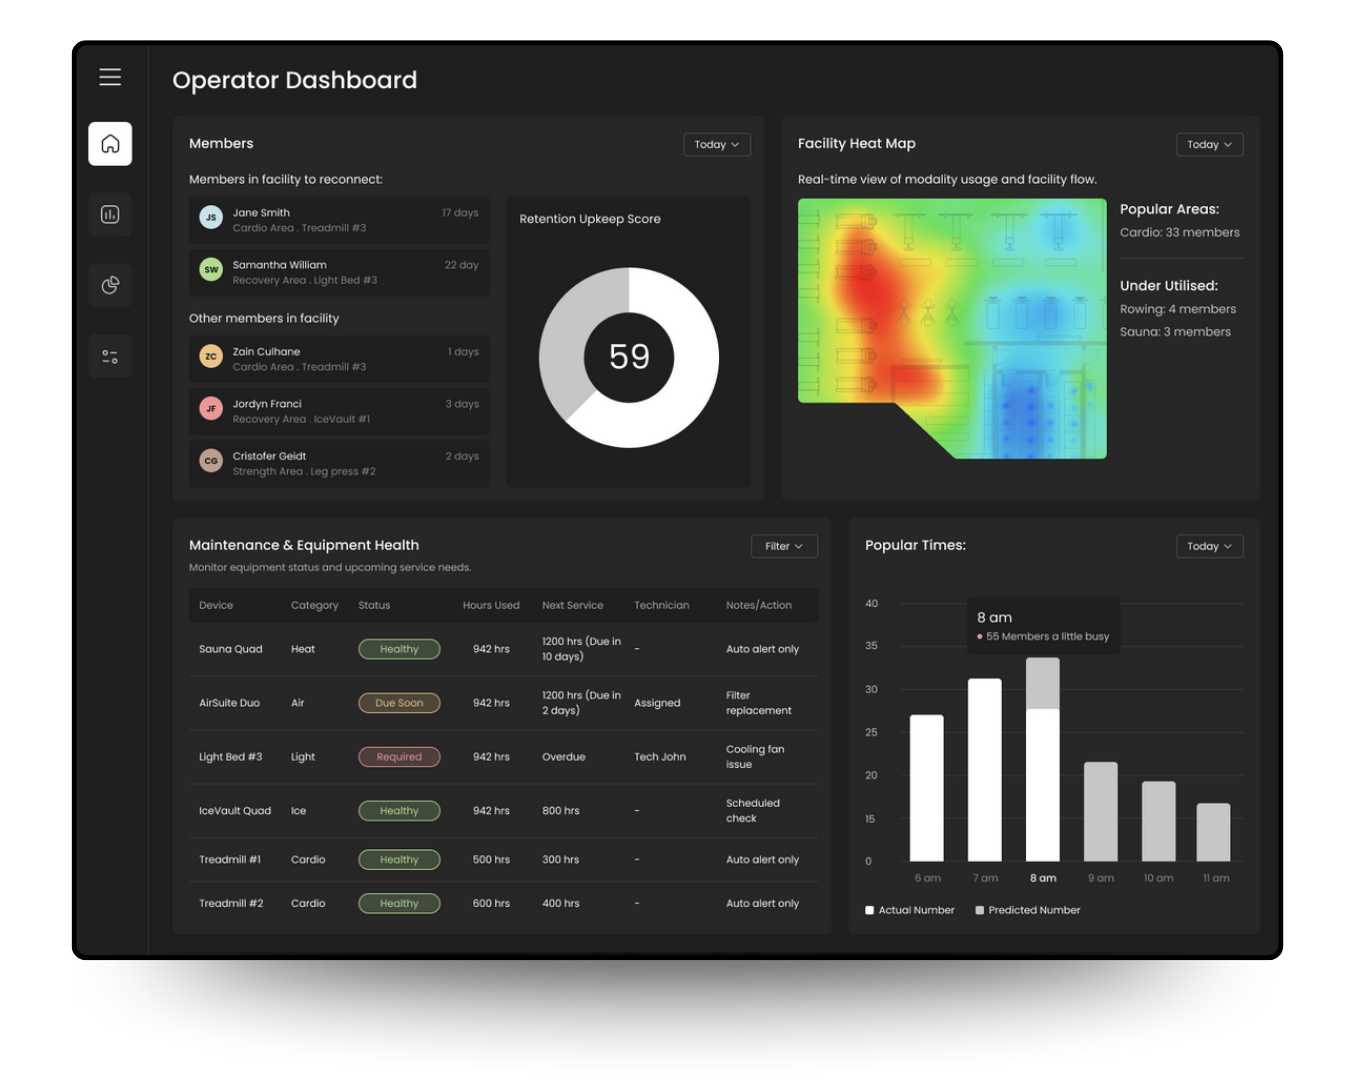Open the bar chart reports icon in sidebar
The width and height of the screenshot is (1351, 1080).
[110, 214]
